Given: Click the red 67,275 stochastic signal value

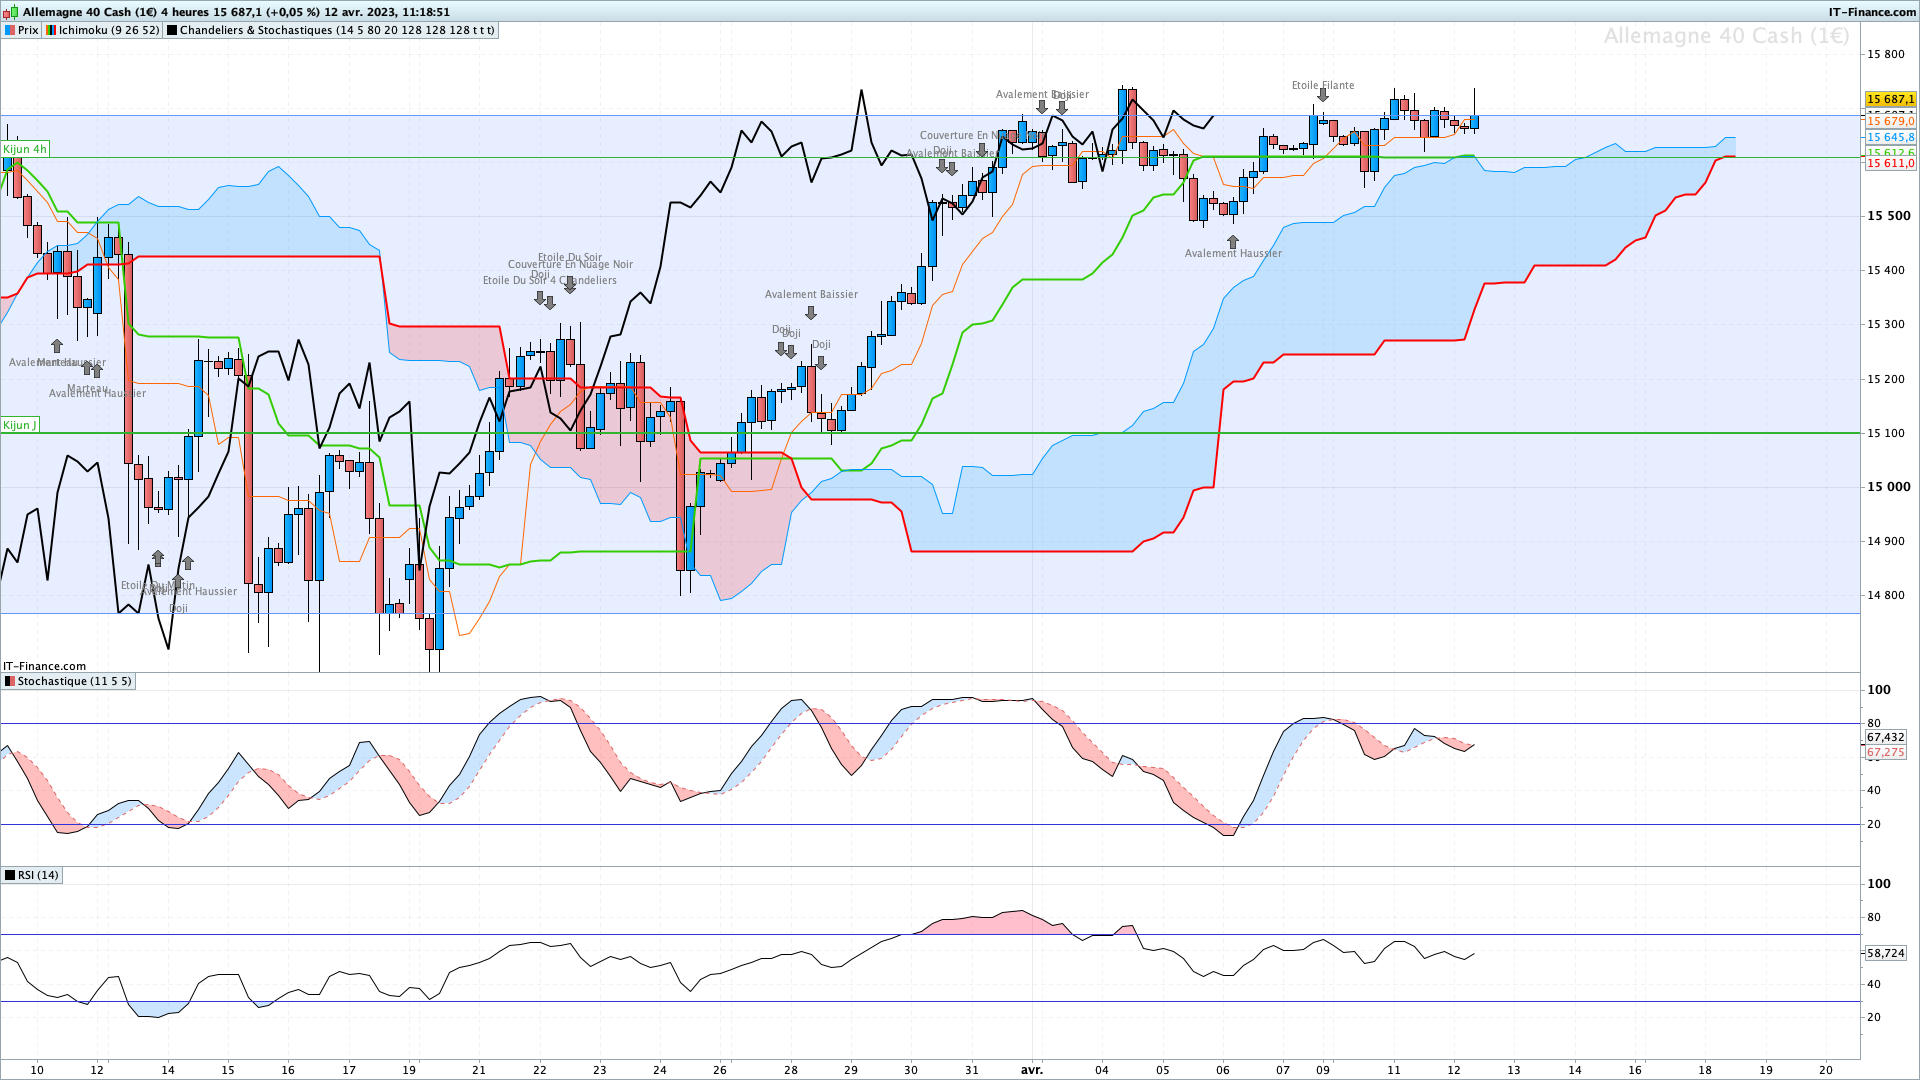Looking at the screenshot, I should [1886, 752].
